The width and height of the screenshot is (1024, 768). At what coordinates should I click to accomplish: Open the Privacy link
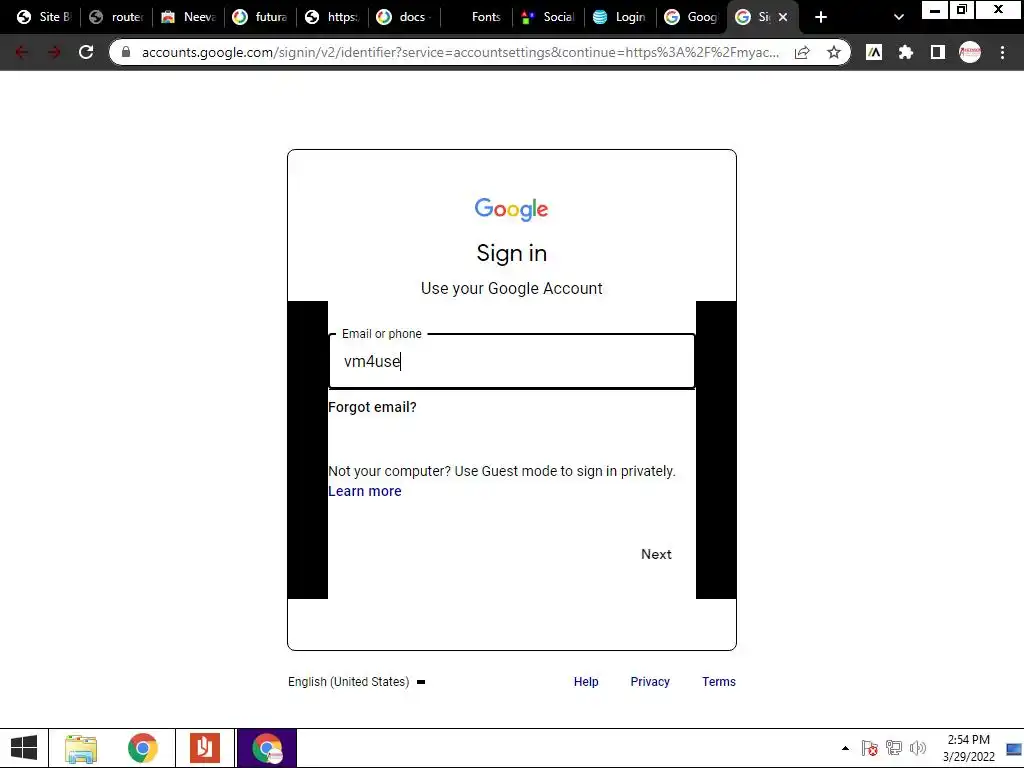[x=650, y=682]
